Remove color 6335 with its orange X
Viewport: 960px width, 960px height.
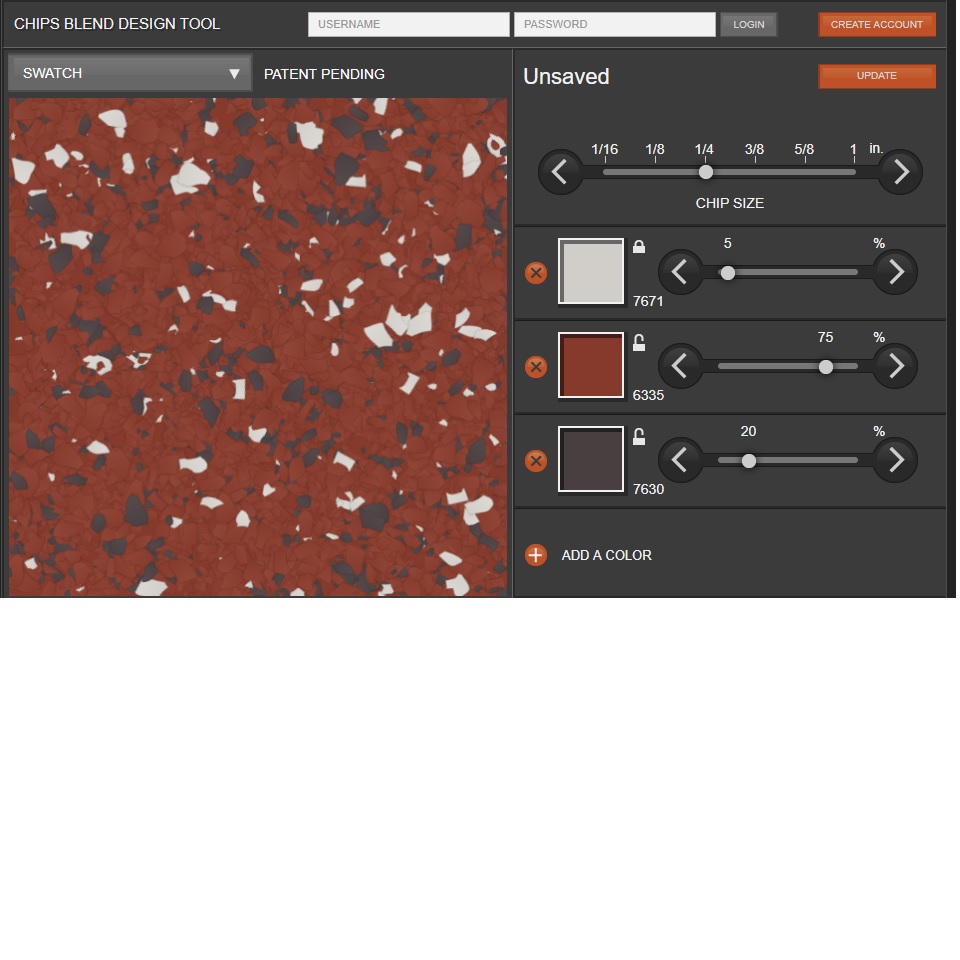click(x=536, y=367)
